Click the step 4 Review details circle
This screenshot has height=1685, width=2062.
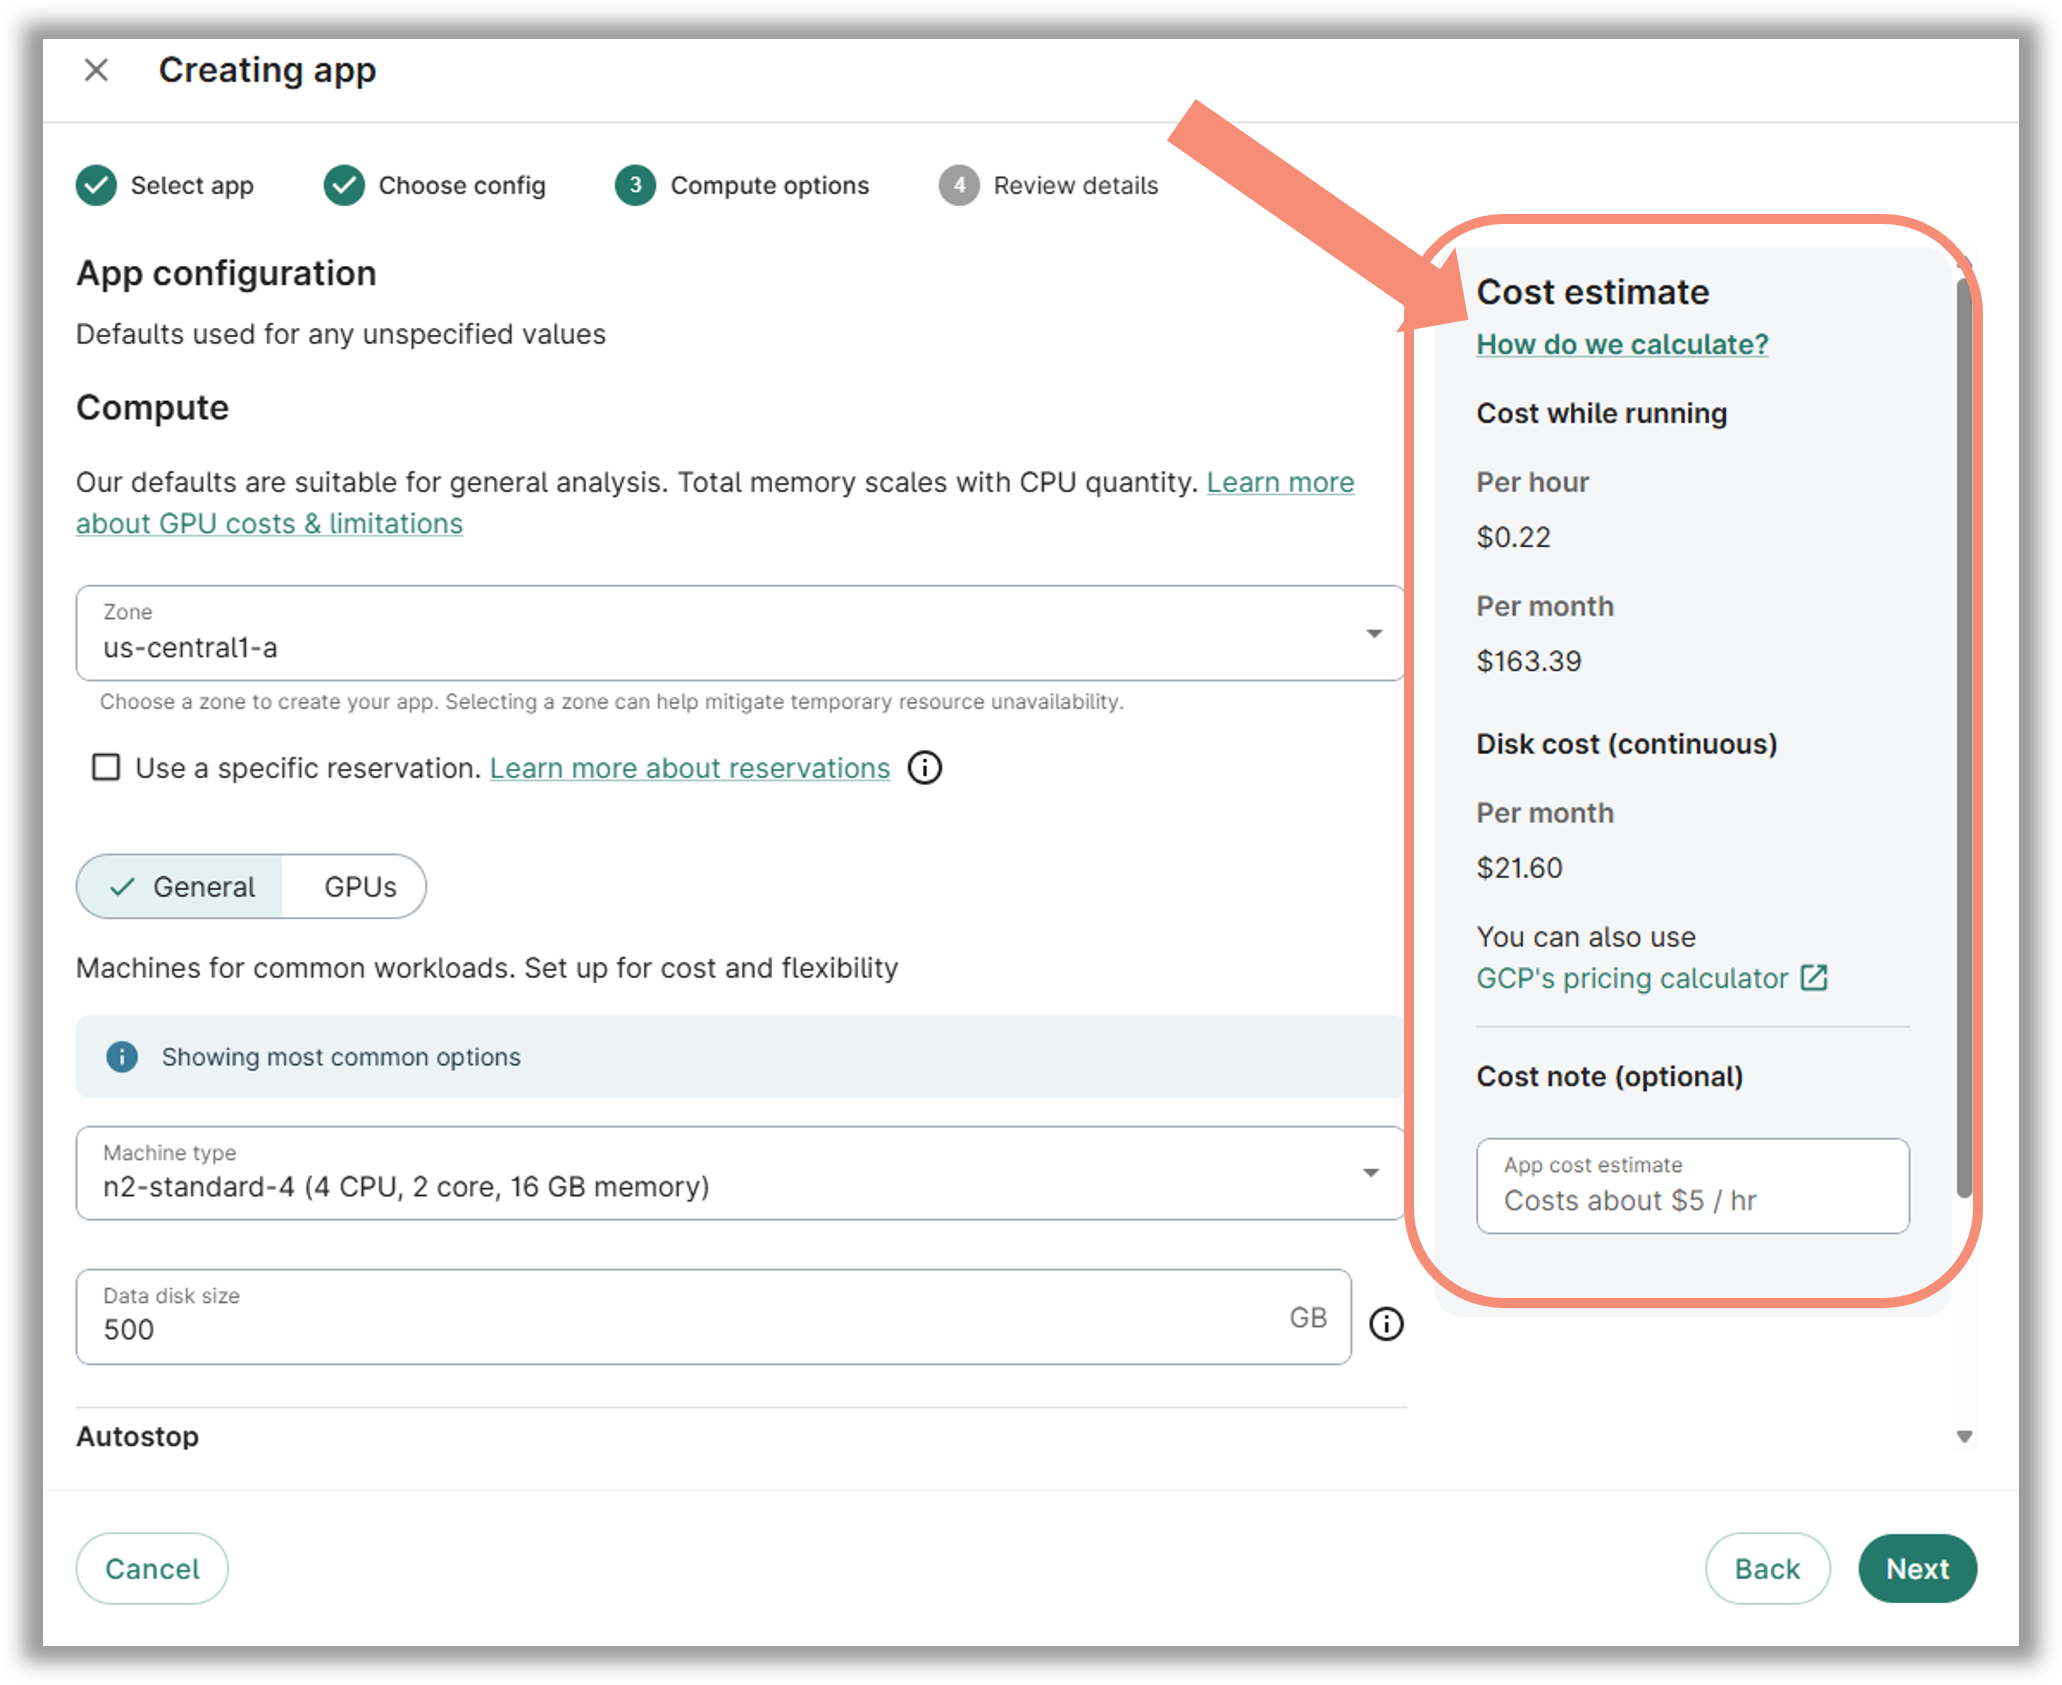[959, 185]
